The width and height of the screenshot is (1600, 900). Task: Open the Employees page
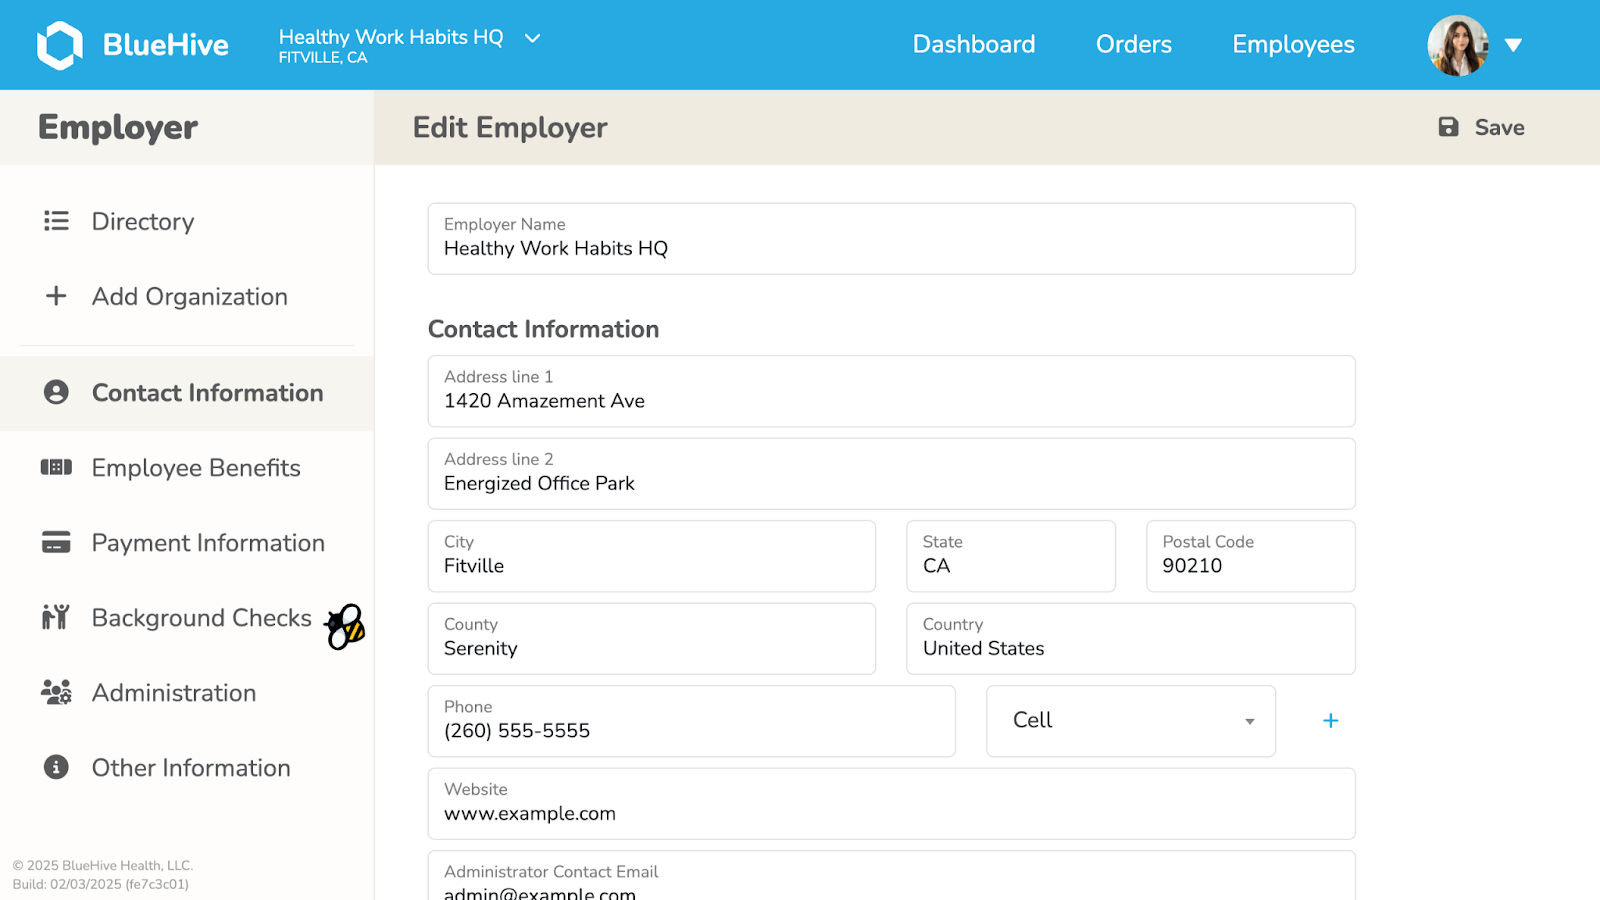[x=1293, y=45]
